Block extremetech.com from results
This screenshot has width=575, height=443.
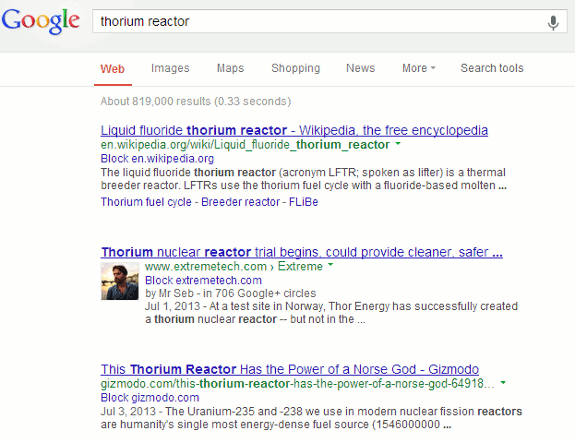pyautogui.click(x=203, y=281)
